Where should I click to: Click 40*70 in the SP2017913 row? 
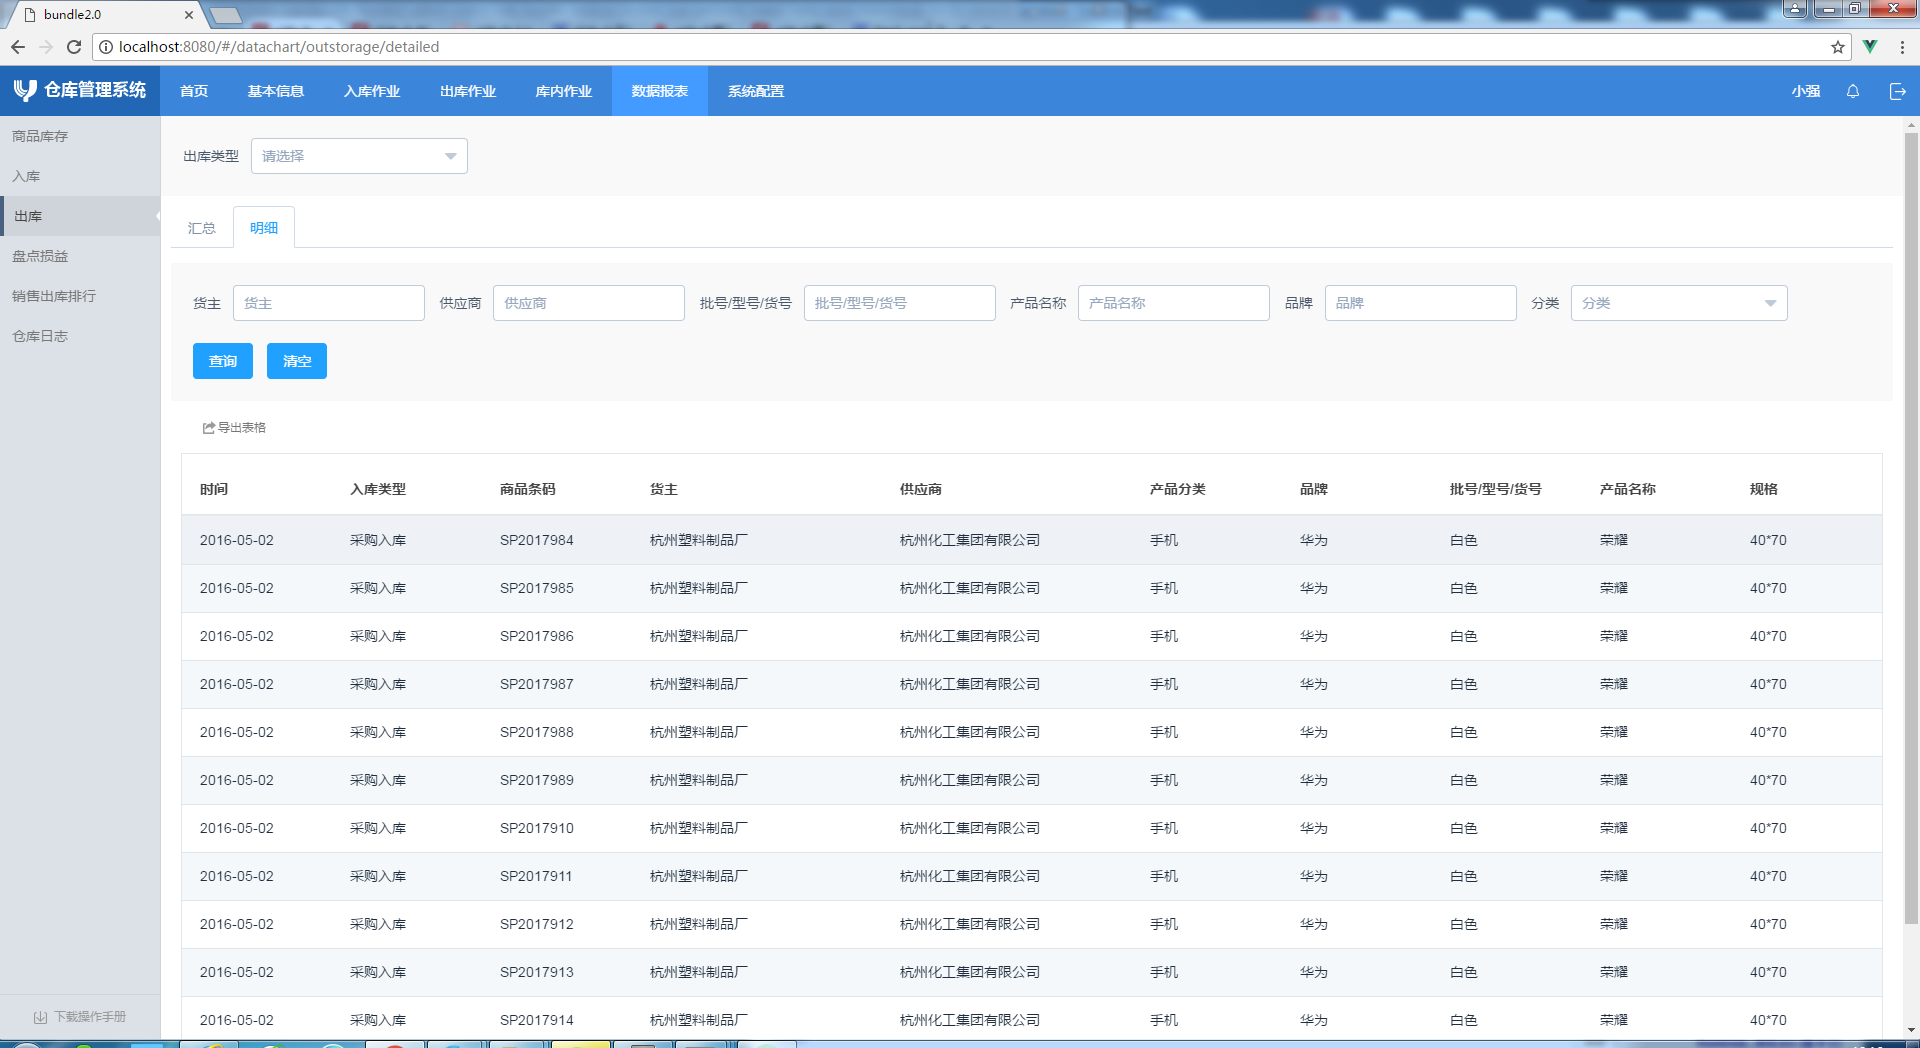pyautogui.click(x=1768, y=972)
